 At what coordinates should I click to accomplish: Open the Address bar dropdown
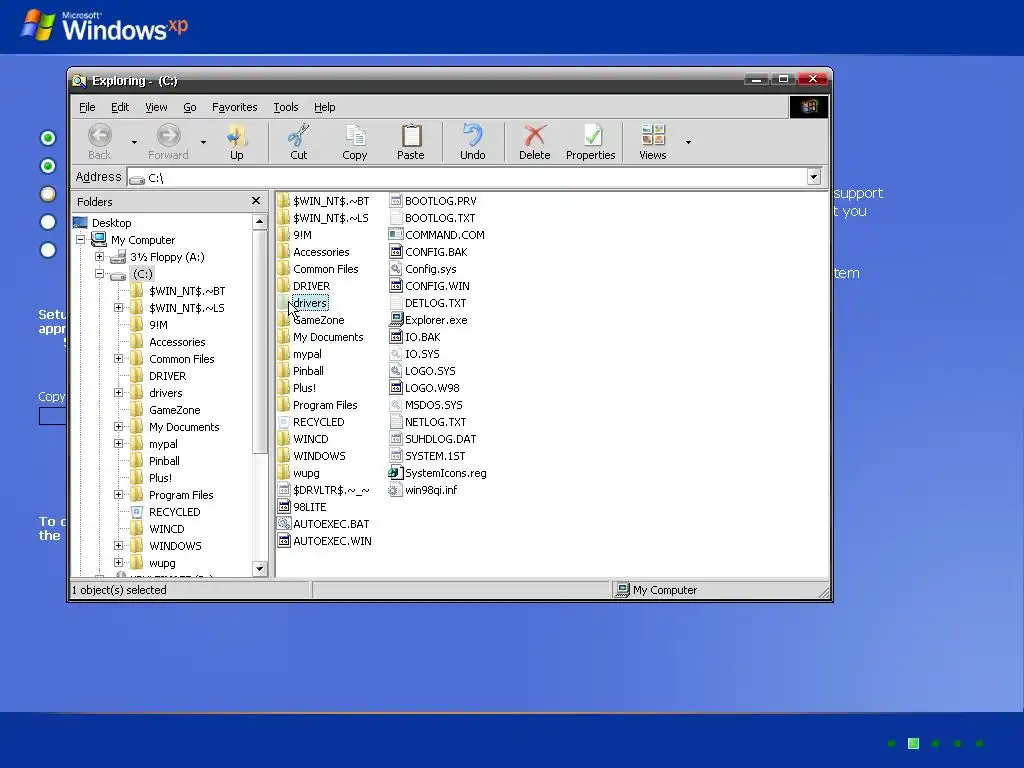click(814, 177)
